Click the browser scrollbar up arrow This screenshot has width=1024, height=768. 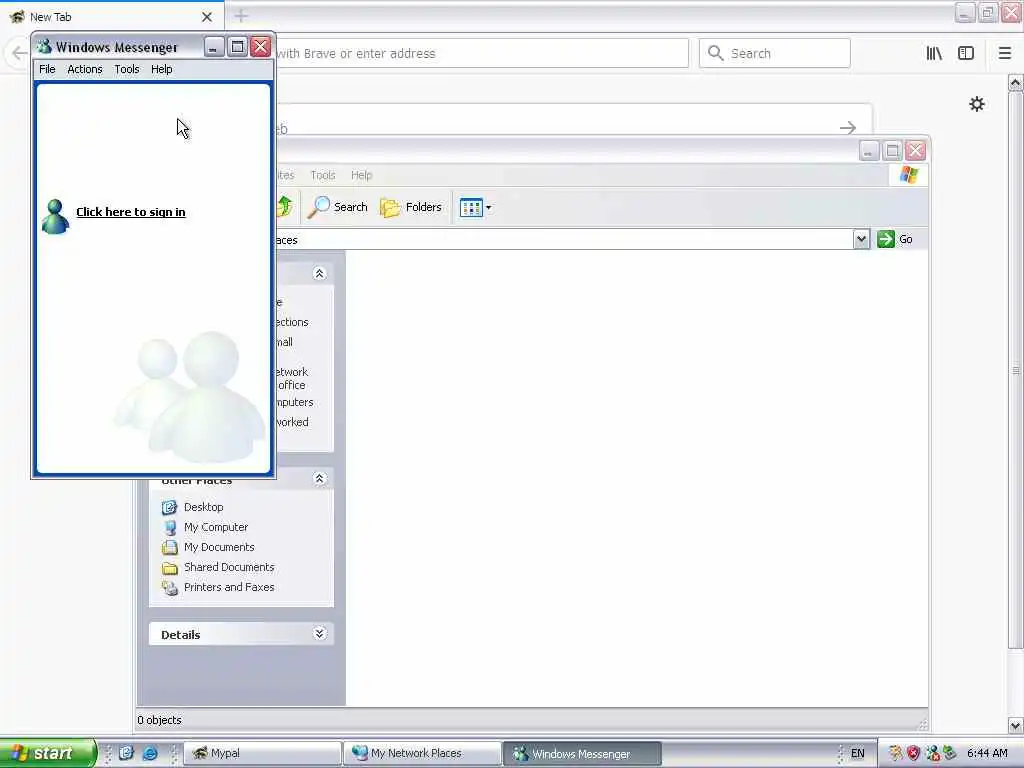click(1016, 83)
